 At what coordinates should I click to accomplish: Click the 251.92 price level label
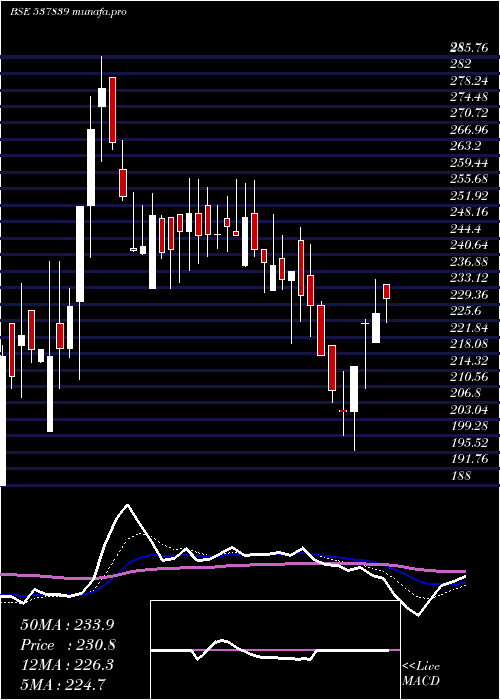(x=469, y=196)
